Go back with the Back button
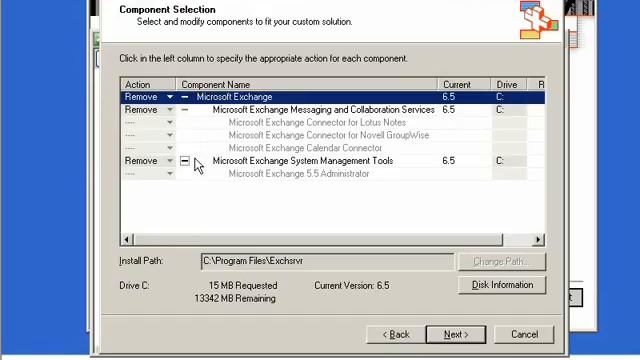 (x=396, y=335)
